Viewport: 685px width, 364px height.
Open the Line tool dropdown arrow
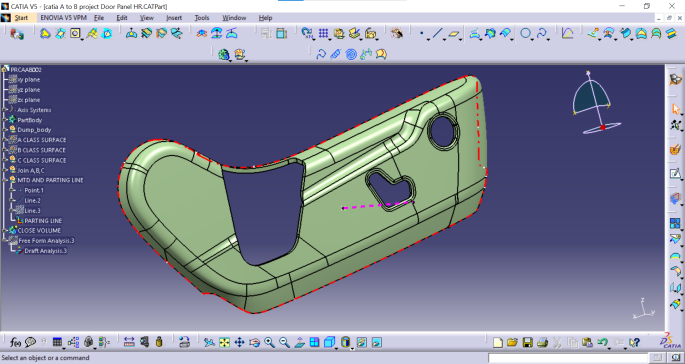(x=445, y=39)
